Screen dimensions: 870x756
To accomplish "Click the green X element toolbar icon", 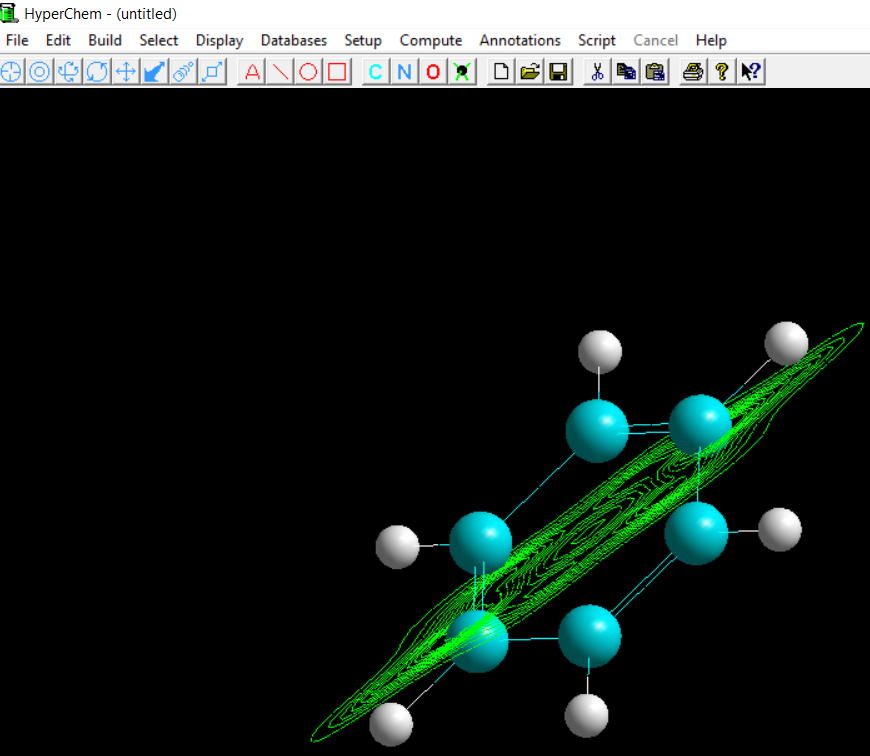I will click(462, 72).
